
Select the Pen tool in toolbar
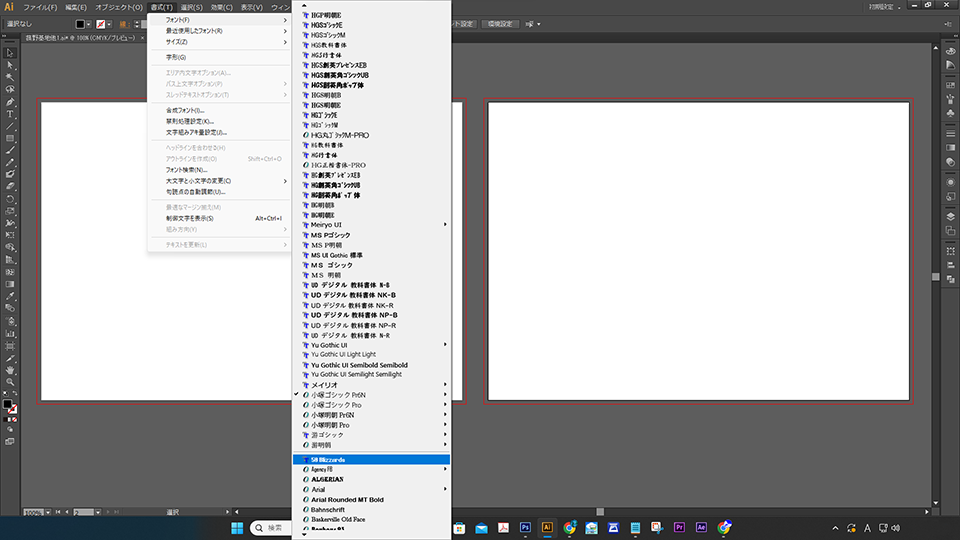(x=10, y=101)
